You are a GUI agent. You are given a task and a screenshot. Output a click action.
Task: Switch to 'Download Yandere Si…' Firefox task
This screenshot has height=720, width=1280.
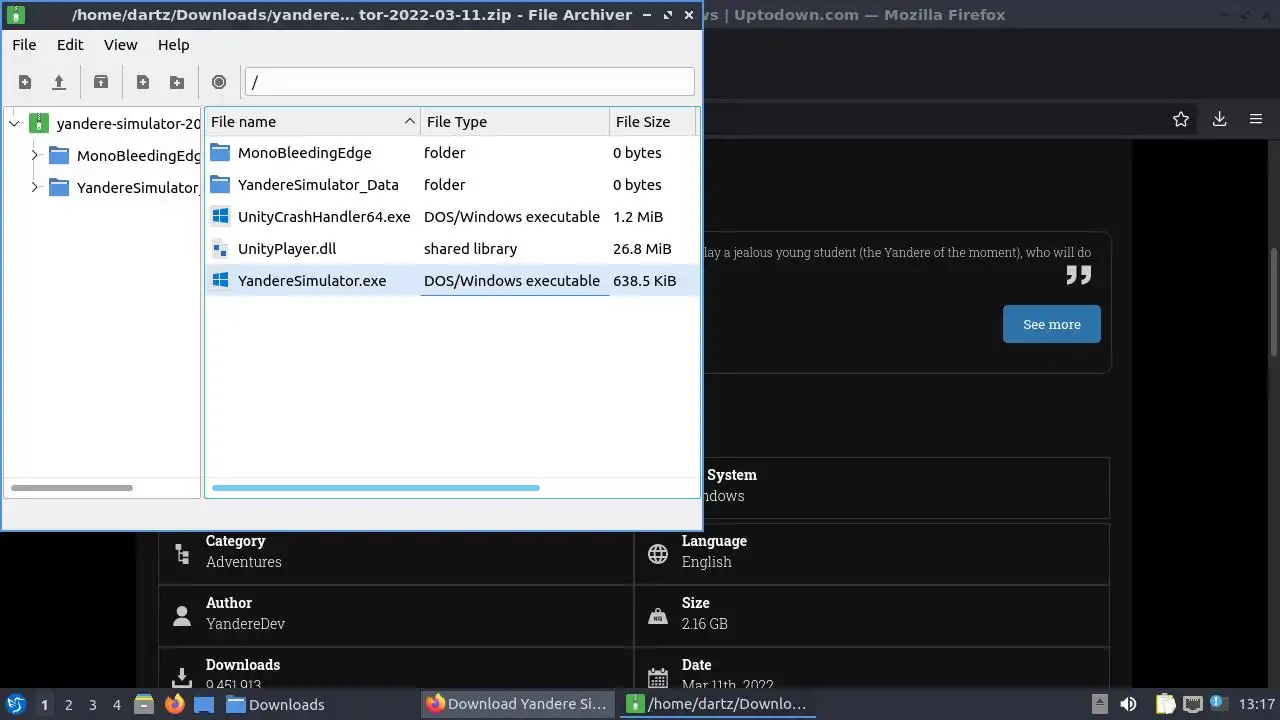click(x=518, y=704)
